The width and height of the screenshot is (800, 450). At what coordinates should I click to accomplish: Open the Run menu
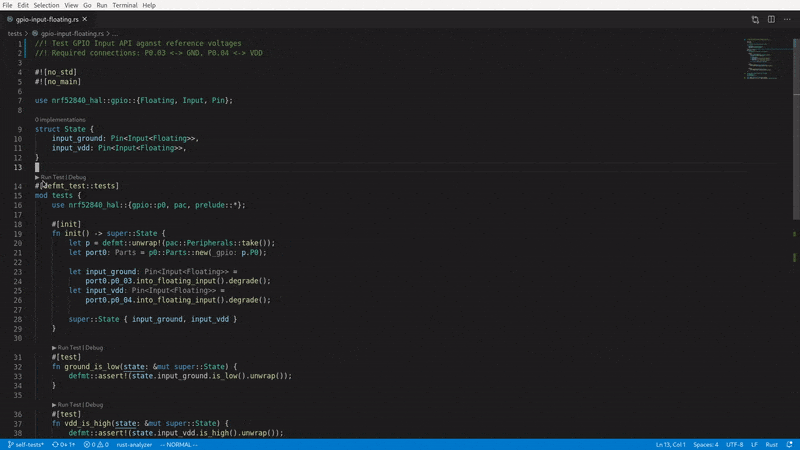click(x=102, y=5)
